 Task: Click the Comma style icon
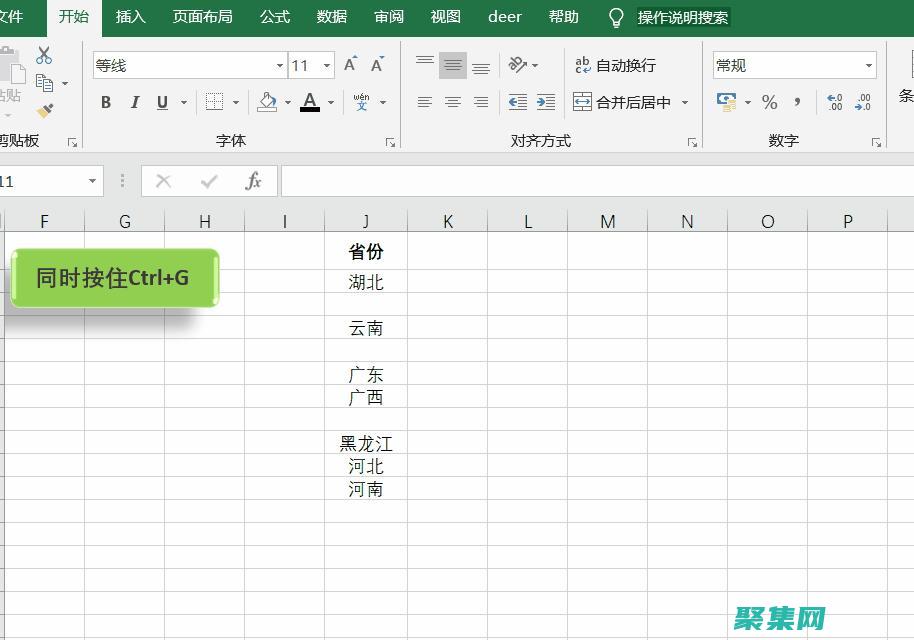[x=797, y=101]
